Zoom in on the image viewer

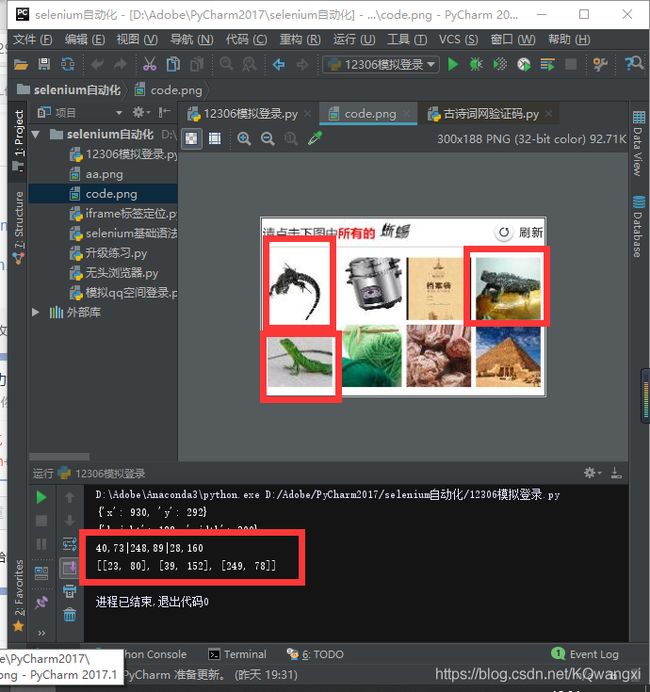pyautogui.click(x=244, y=139)
